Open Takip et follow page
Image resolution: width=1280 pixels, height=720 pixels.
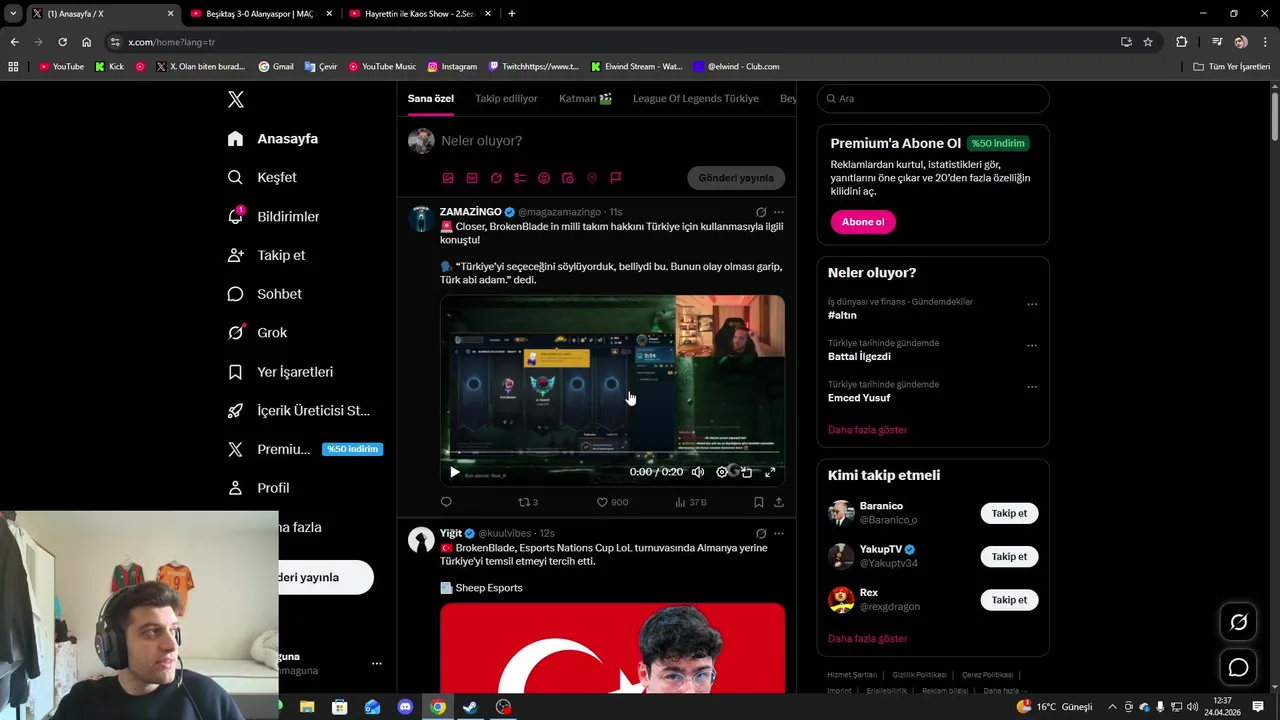point(266,255)
